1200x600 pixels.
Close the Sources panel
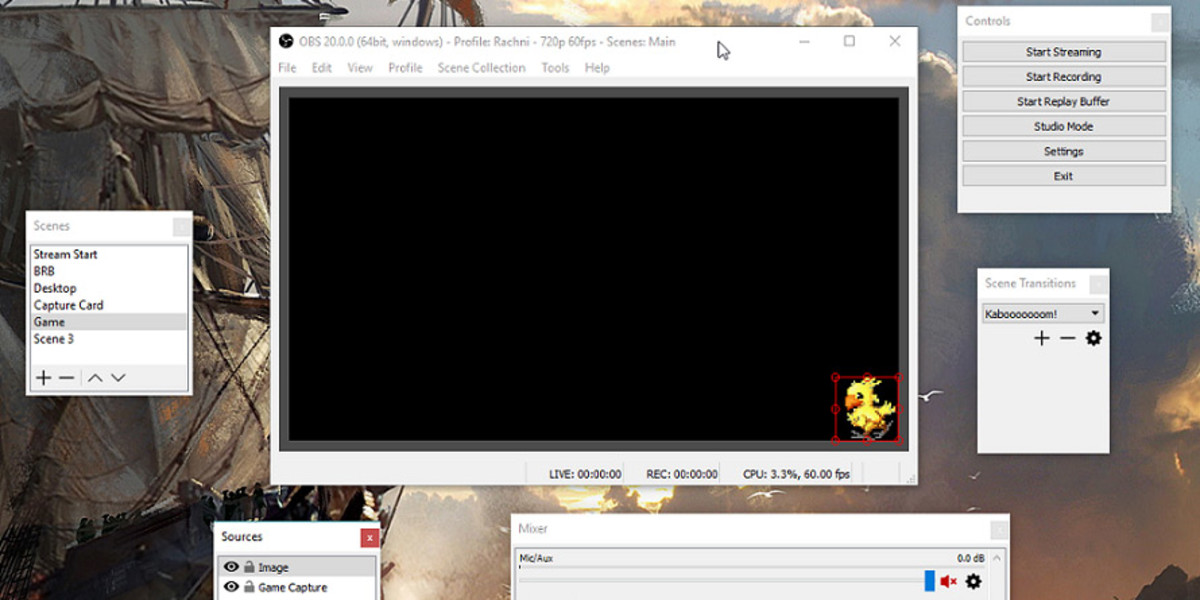click(370, 538)
